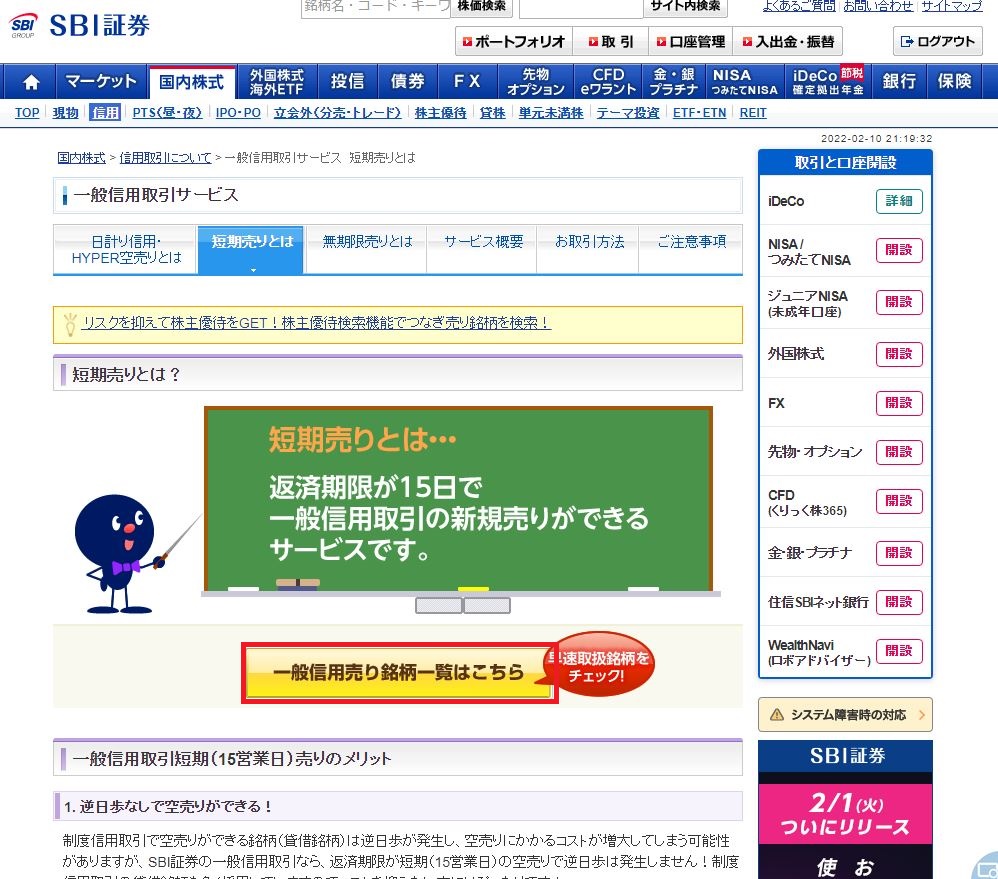Open the 現物 submenu link

(66, 113)
